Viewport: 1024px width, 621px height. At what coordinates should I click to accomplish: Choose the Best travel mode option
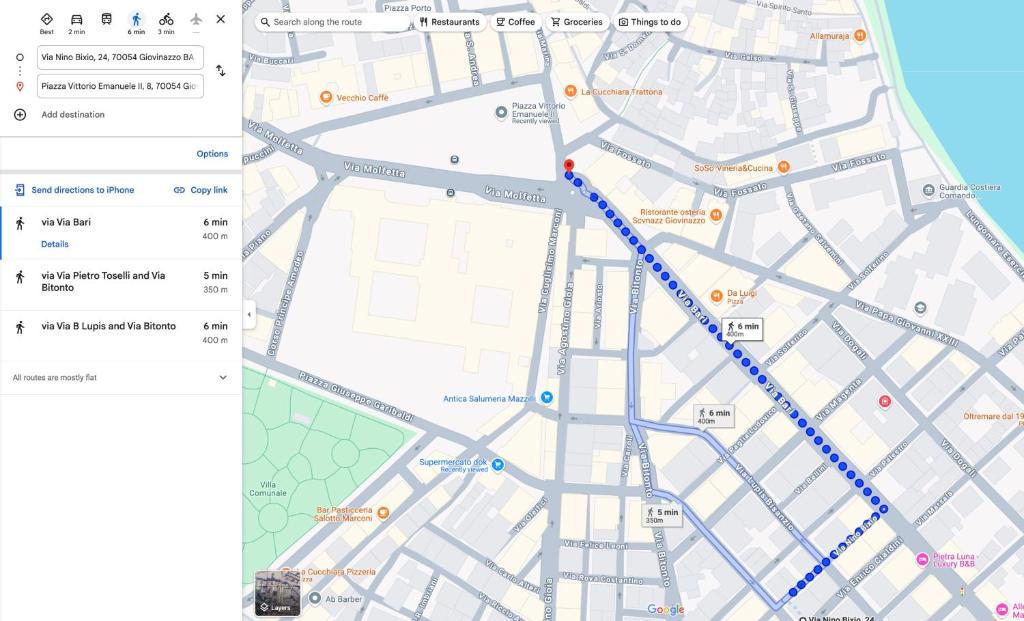(x=47, y=20)
